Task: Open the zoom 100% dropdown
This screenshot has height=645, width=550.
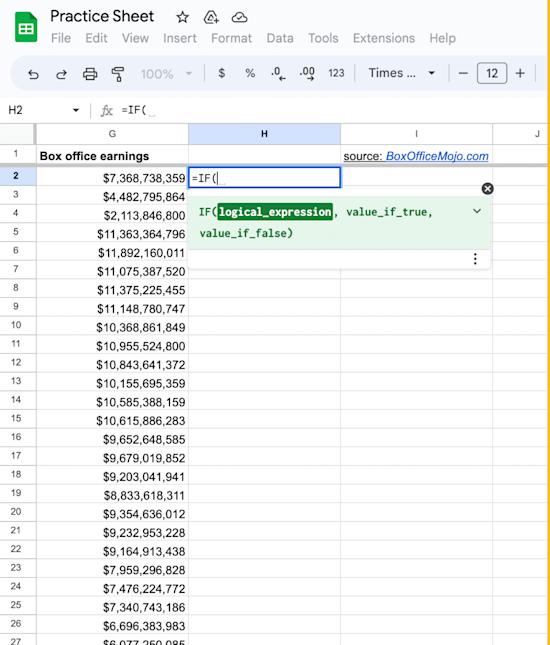Action: 166,74
